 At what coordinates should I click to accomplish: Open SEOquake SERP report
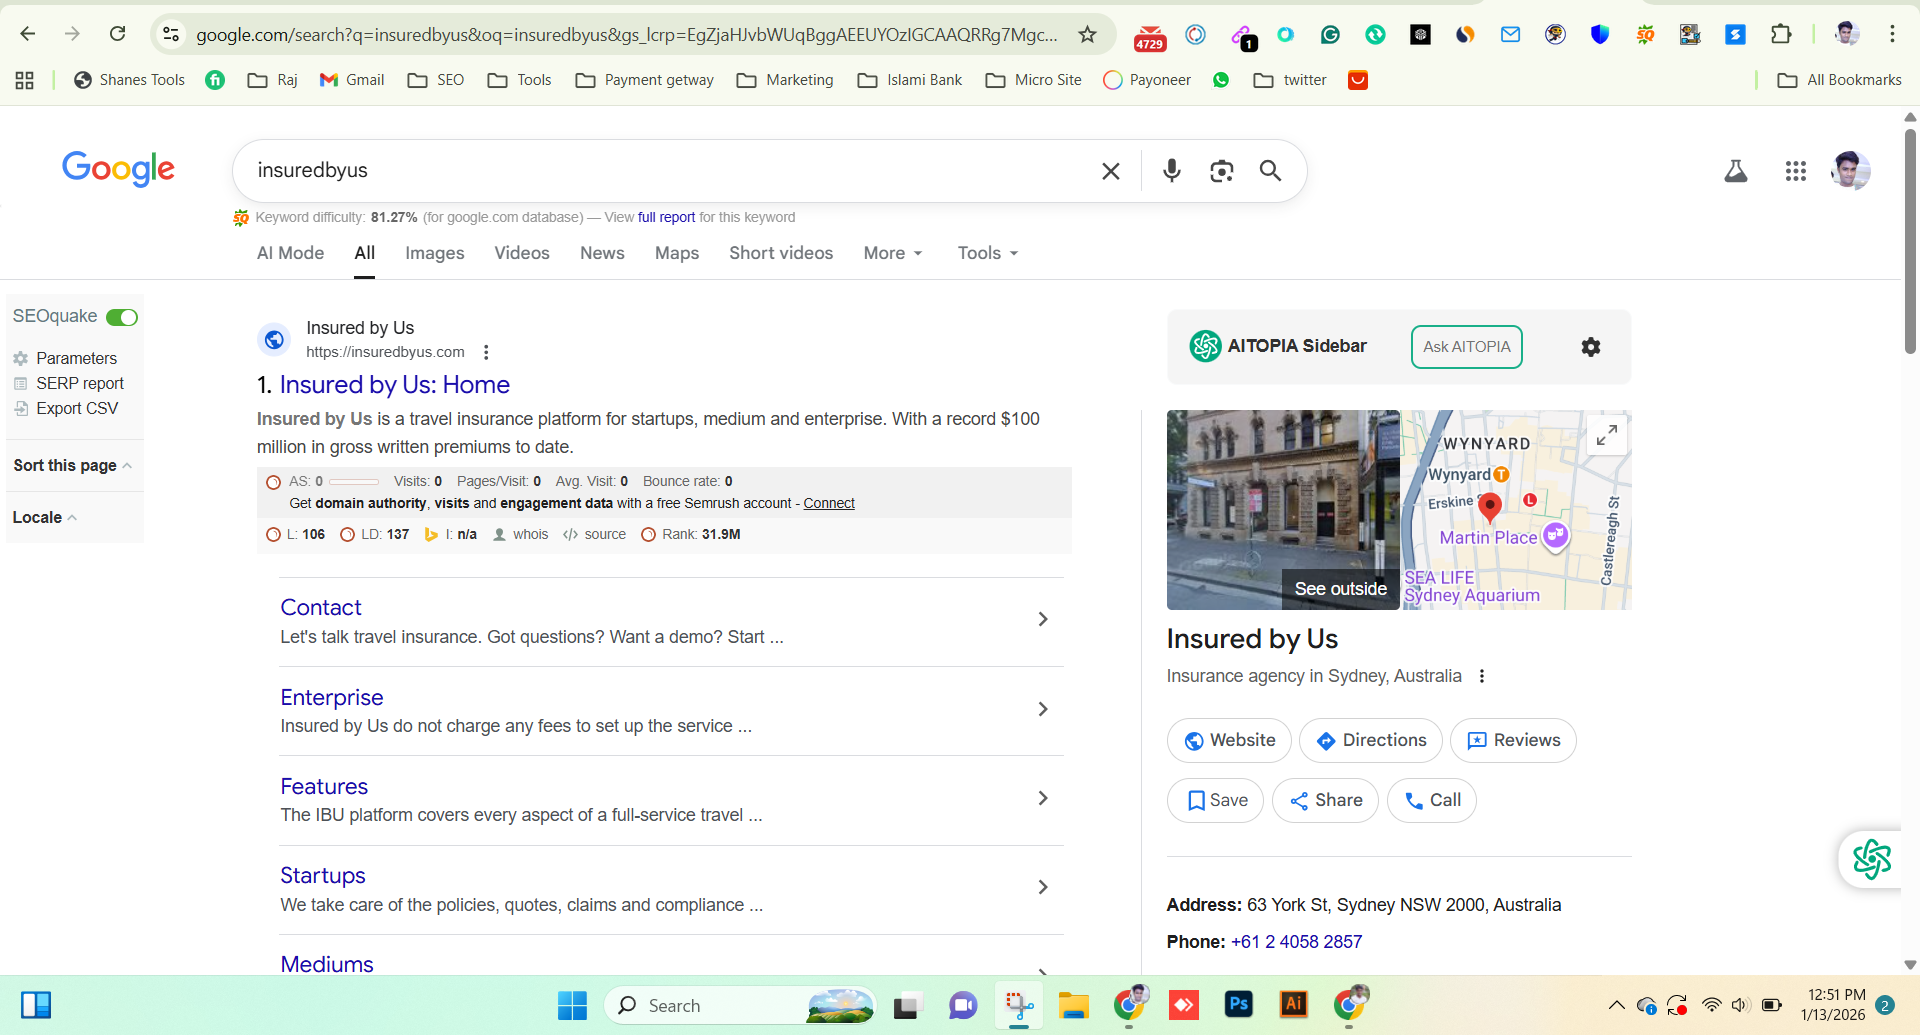80,383
